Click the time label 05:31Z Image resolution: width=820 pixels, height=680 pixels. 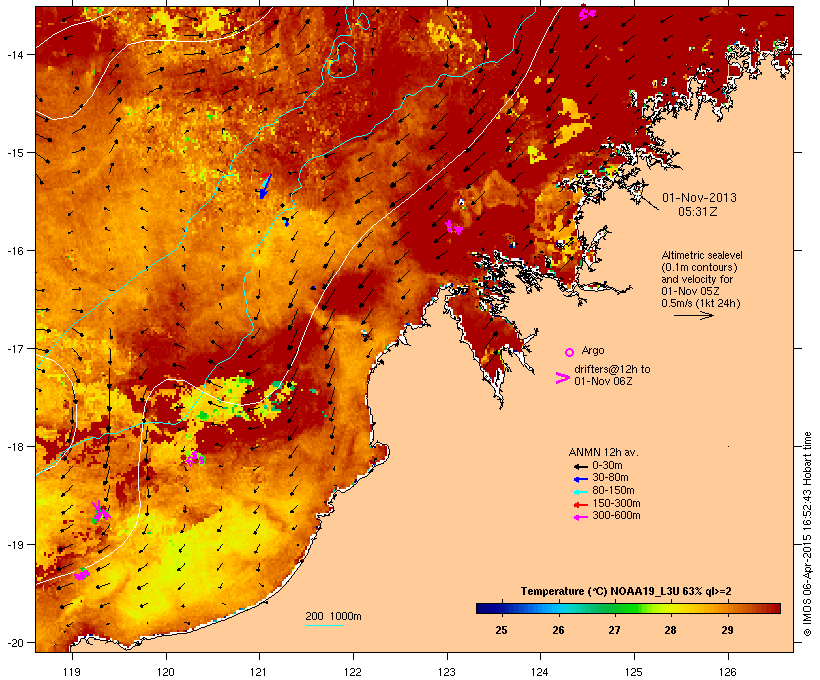[698, 212]
